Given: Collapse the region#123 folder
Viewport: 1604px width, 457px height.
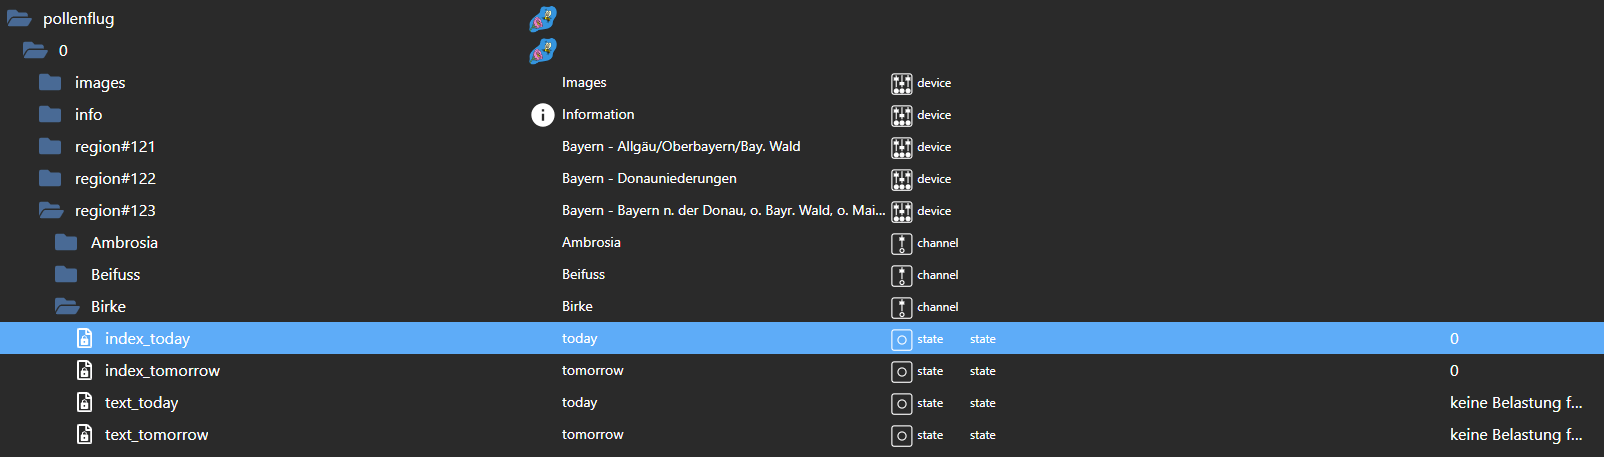Looking at the screenshot, I should (x=50, y=211).
